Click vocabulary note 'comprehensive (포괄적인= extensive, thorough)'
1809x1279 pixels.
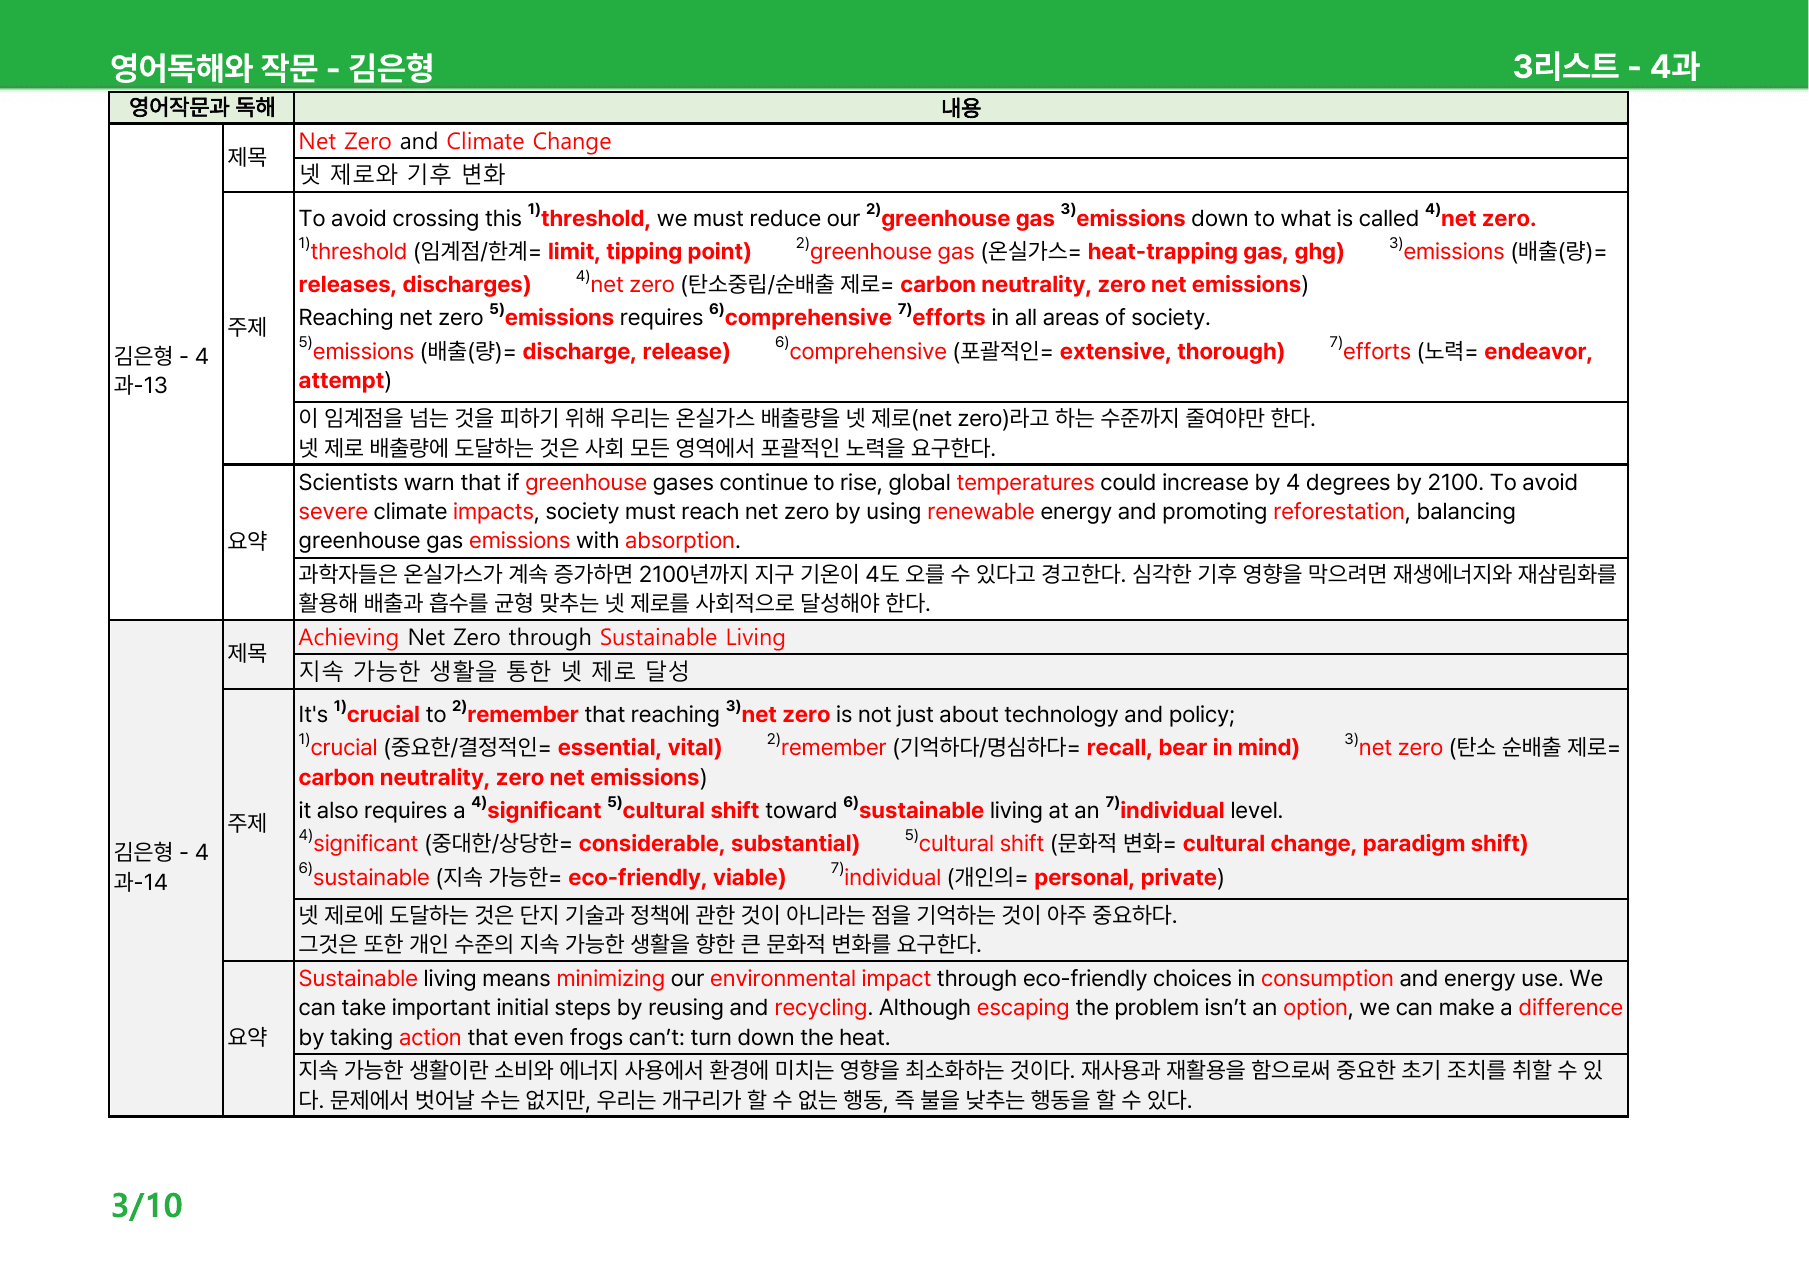tap(1030, 351)
